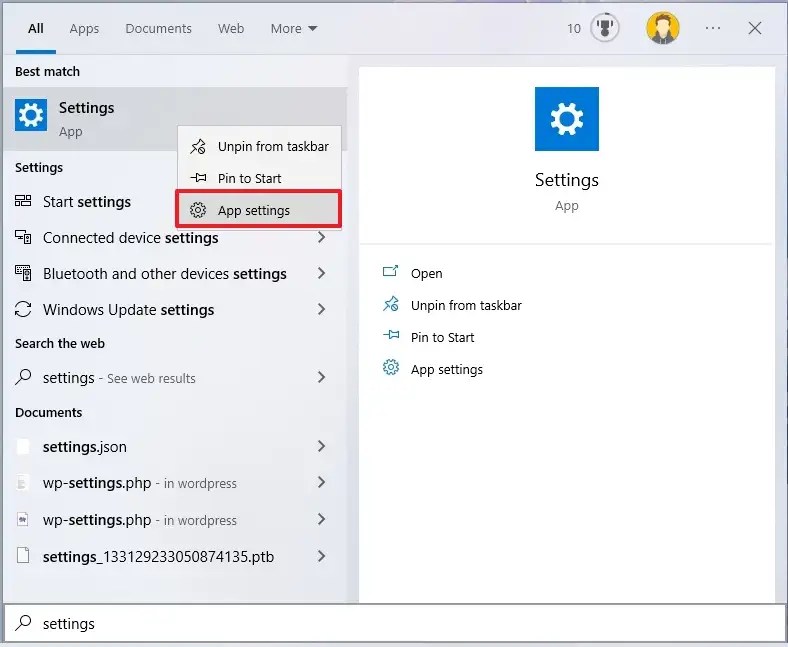Expand the settings.json chevron
Screen dimensions: 788x647
tap(322, 446)
